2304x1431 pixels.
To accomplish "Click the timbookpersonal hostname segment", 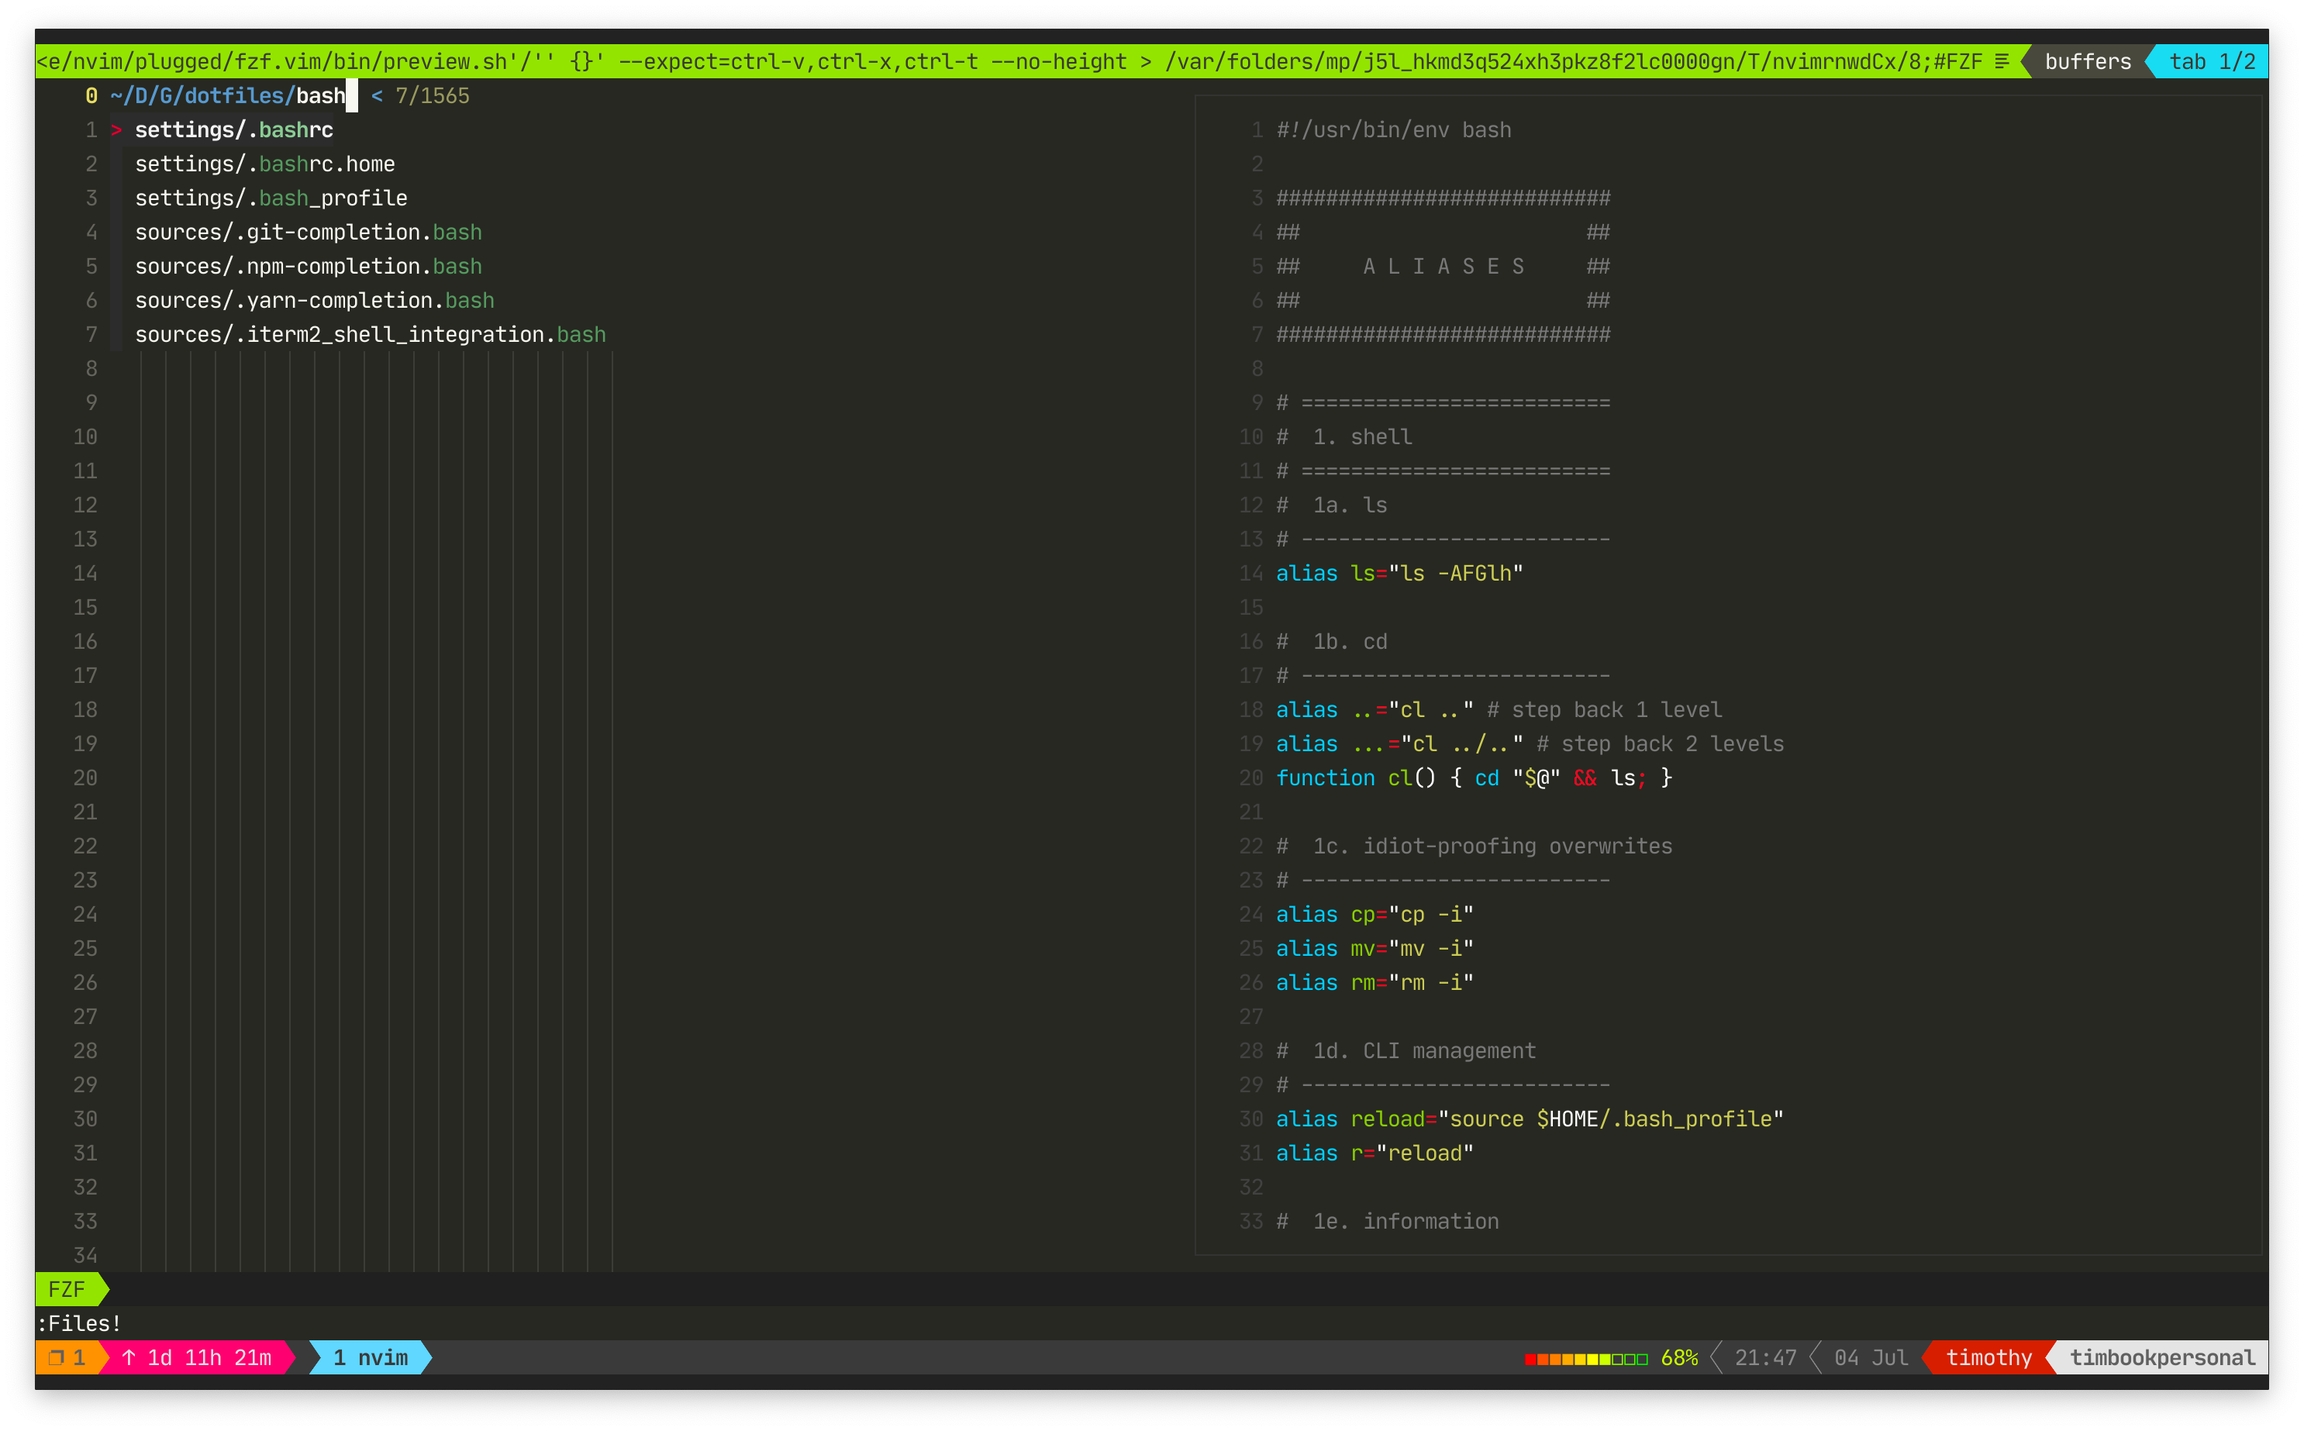I will 2162,1357.
